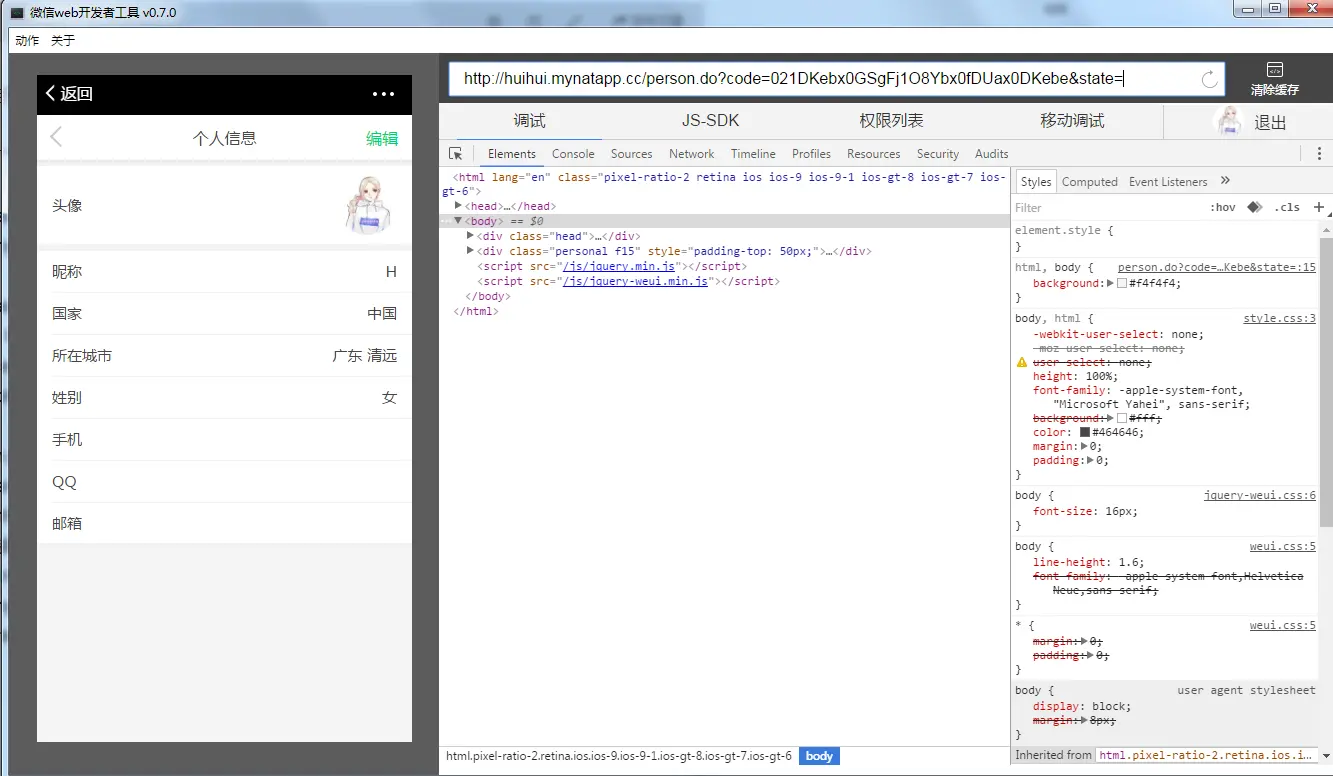Screen dimensions: 1333x776
Task: Open the Elements panel tab
Action: 512,154
